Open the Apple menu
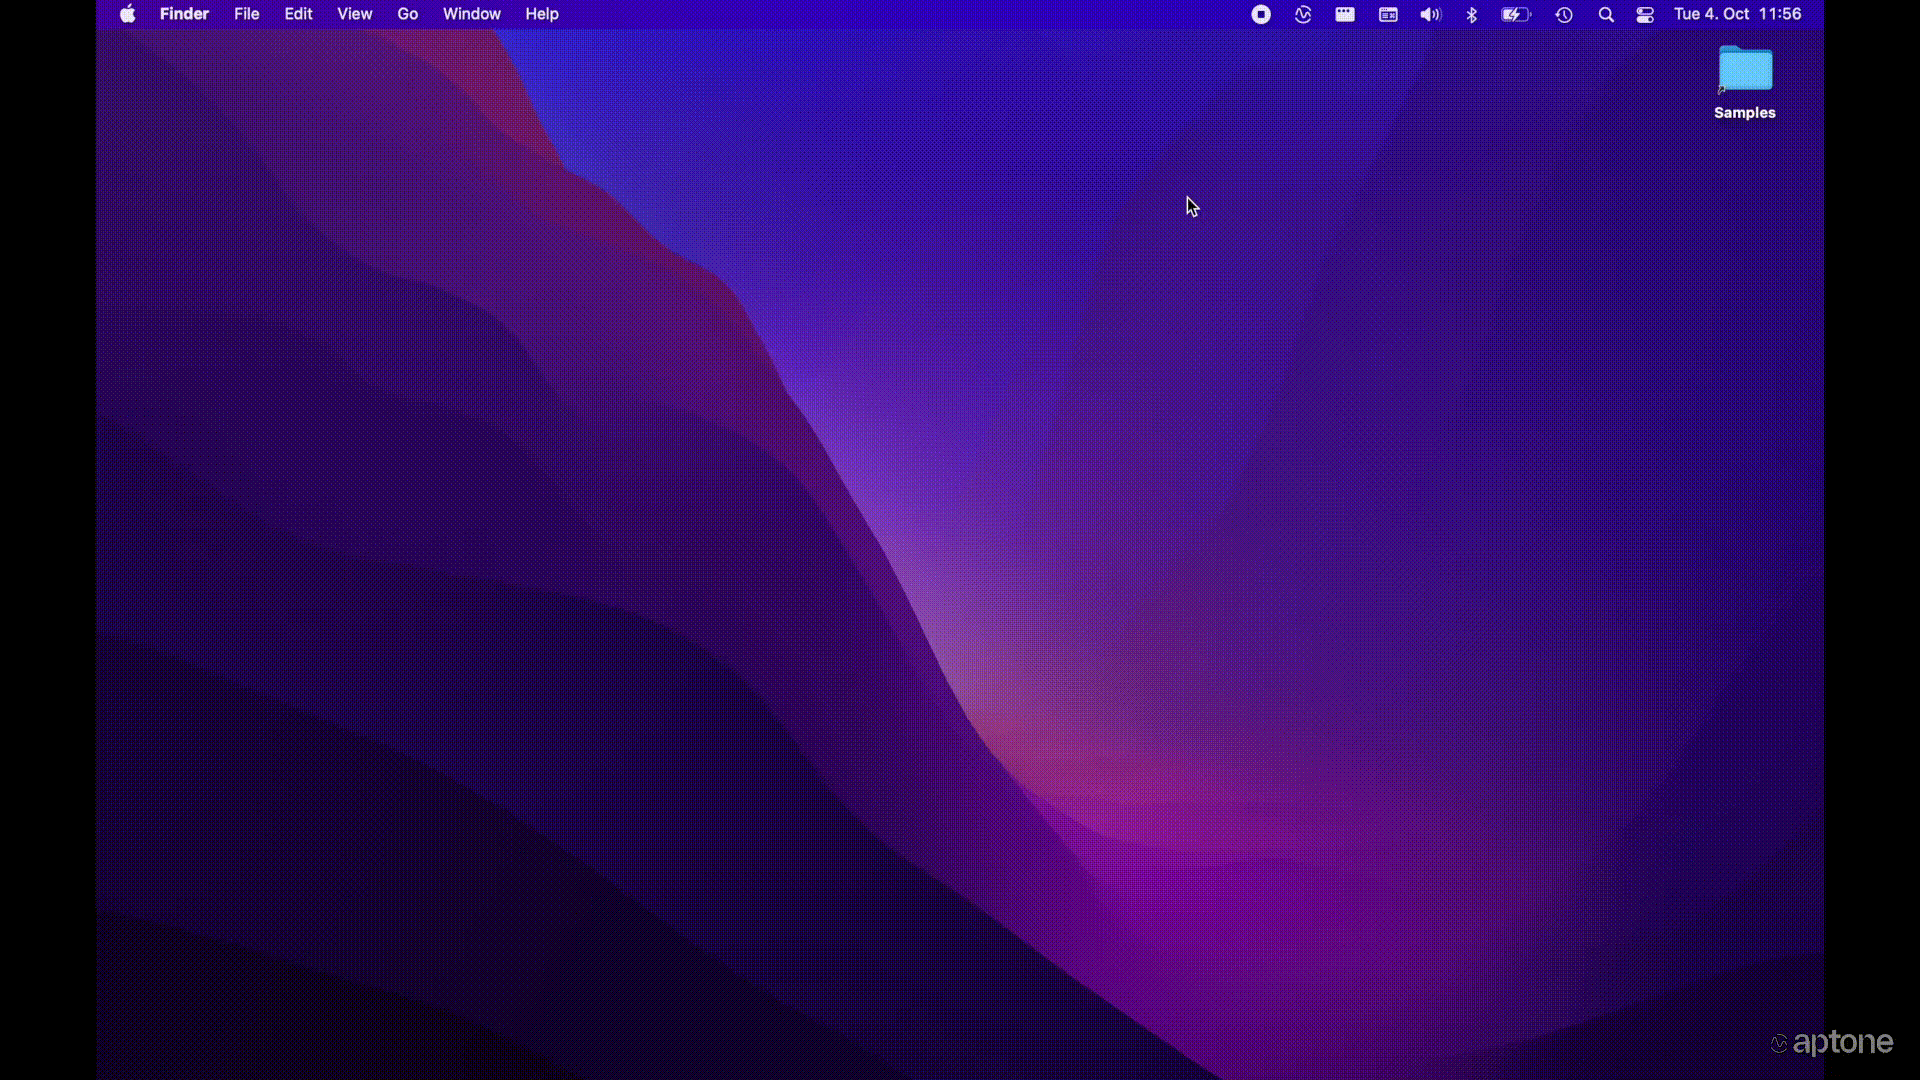The width and height of the screenshot is (1920, 1080). click(128, 14)
